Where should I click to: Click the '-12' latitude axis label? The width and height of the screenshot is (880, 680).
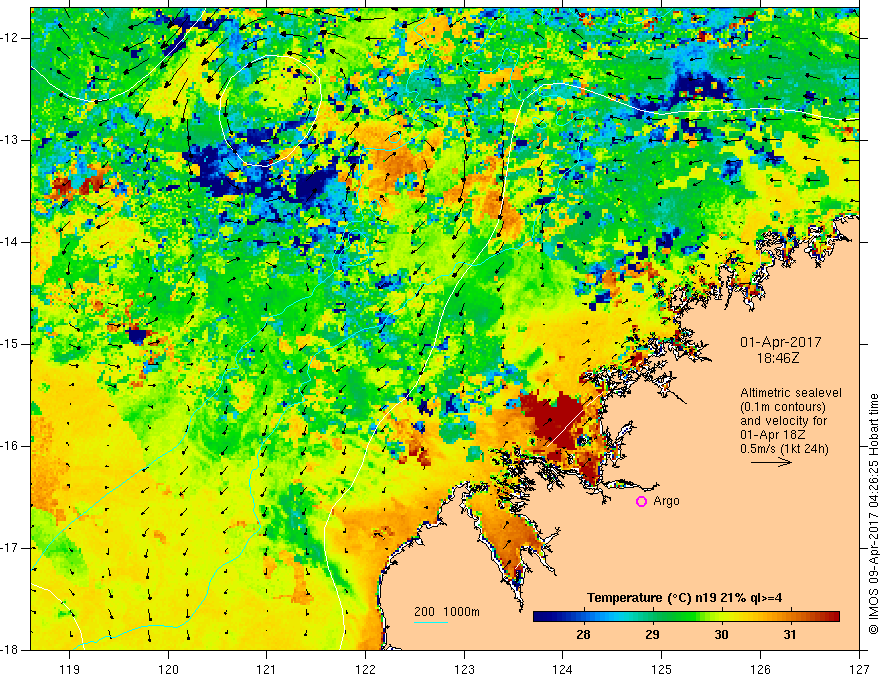point(11,38)
